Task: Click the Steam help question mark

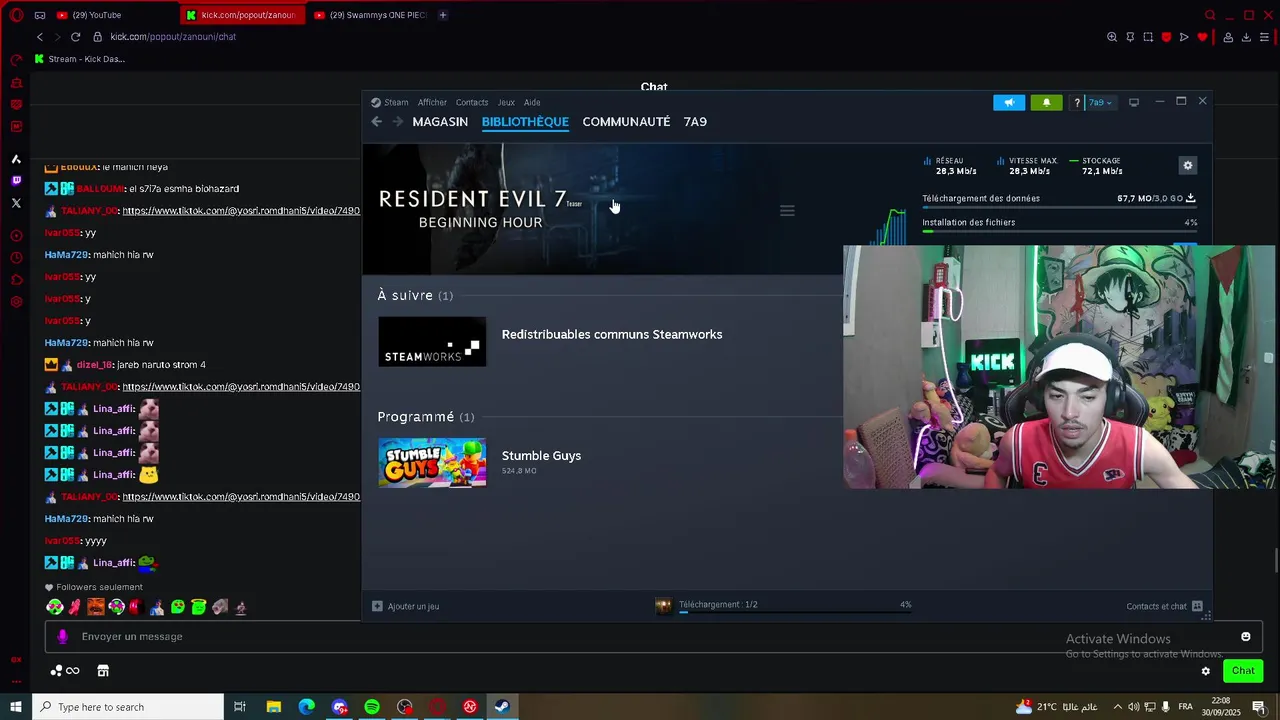Action: 1077,102
